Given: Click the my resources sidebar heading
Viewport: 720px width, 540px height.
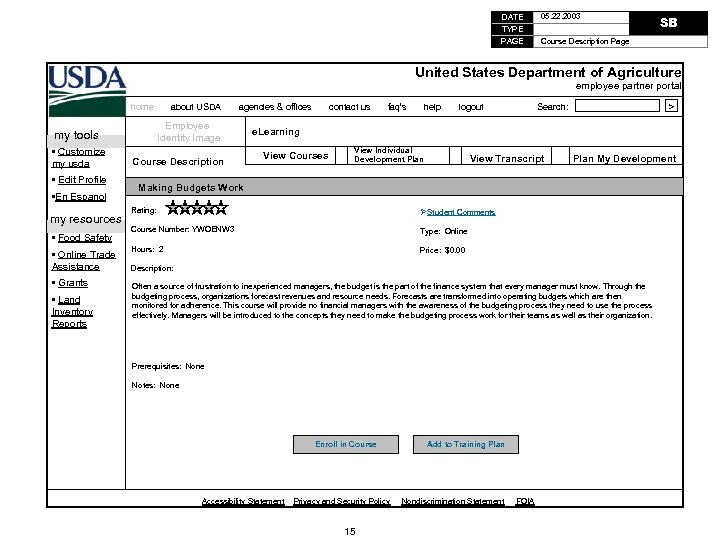Looking at the screenshot, I should [x=86, y=219].
